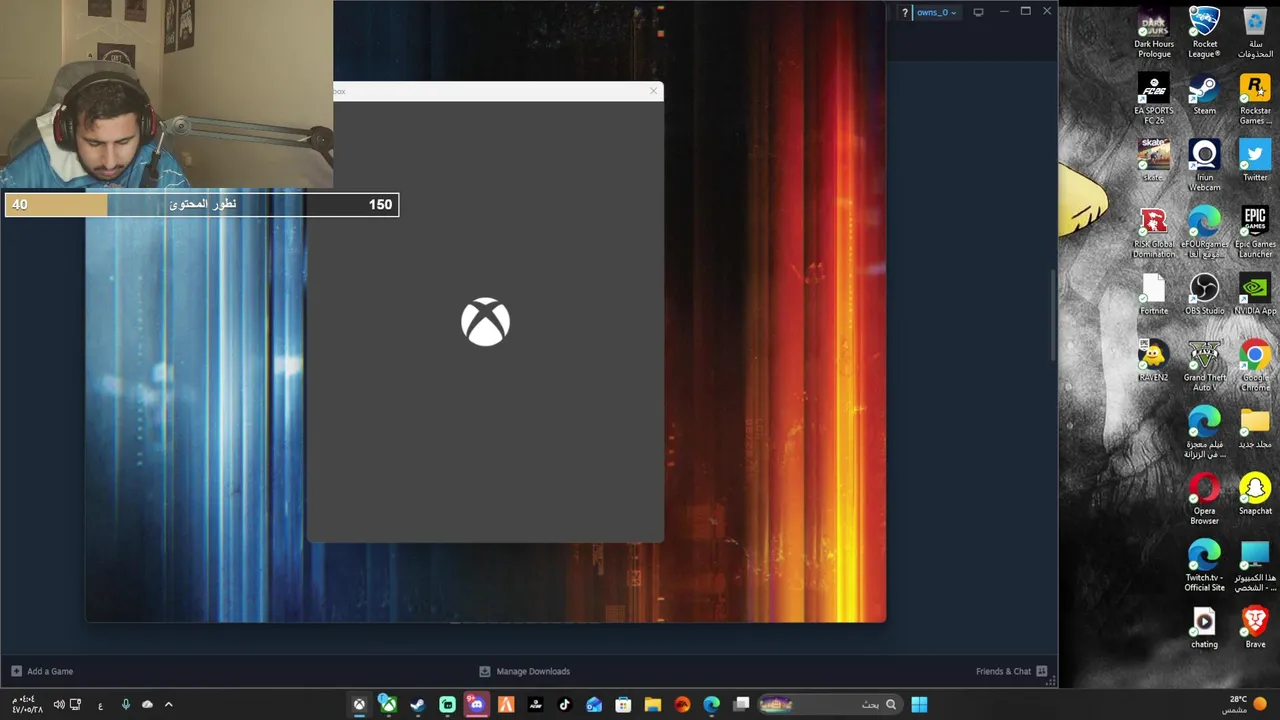Open the Twitter desktop icon
The image size is (1280, 720).
tap(1255, 162)
